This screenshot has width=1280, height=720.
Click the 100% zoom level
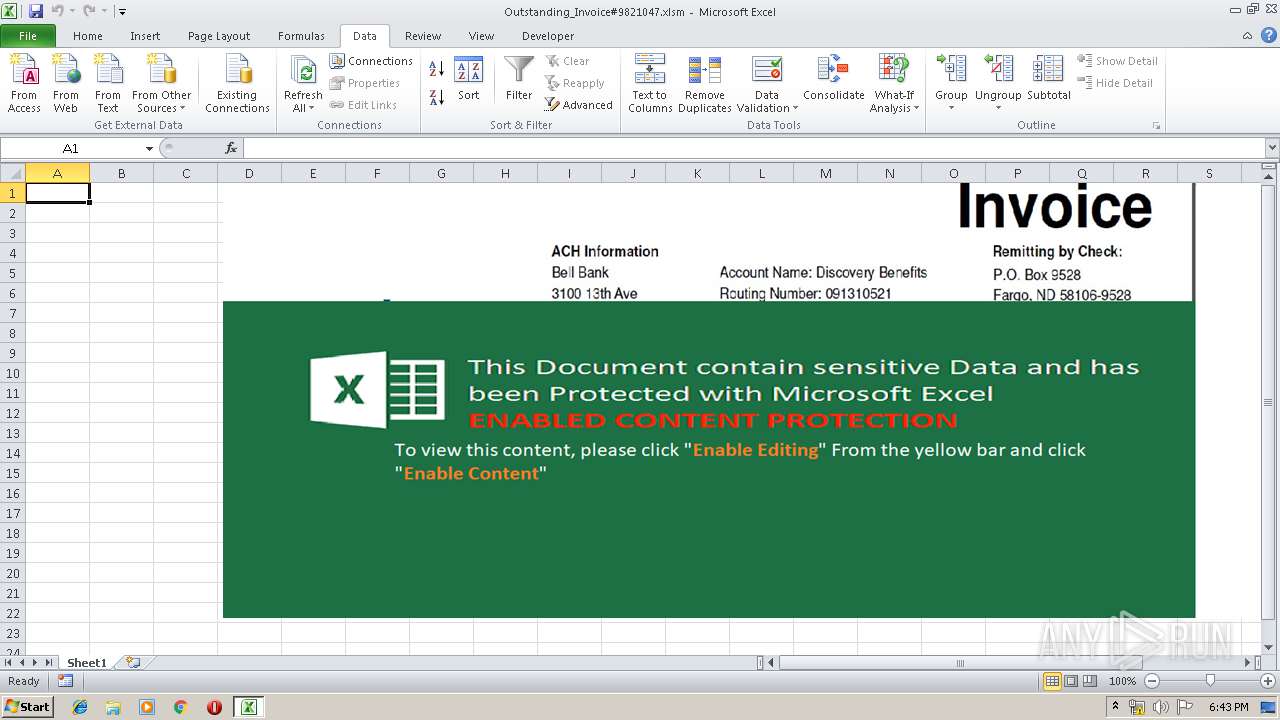click(x=1123, y=681)
